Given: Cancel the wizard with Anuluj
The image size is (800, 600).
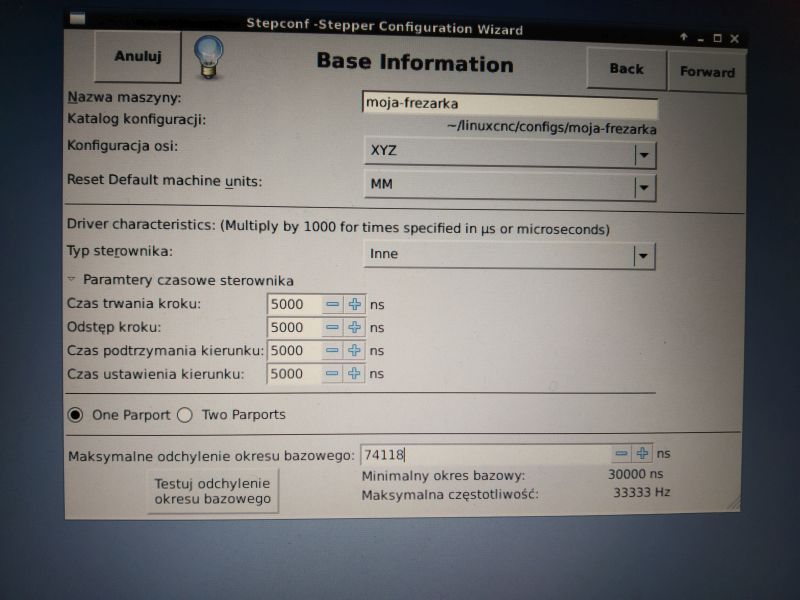Looking at the screenshot, I should coord(138,56).
